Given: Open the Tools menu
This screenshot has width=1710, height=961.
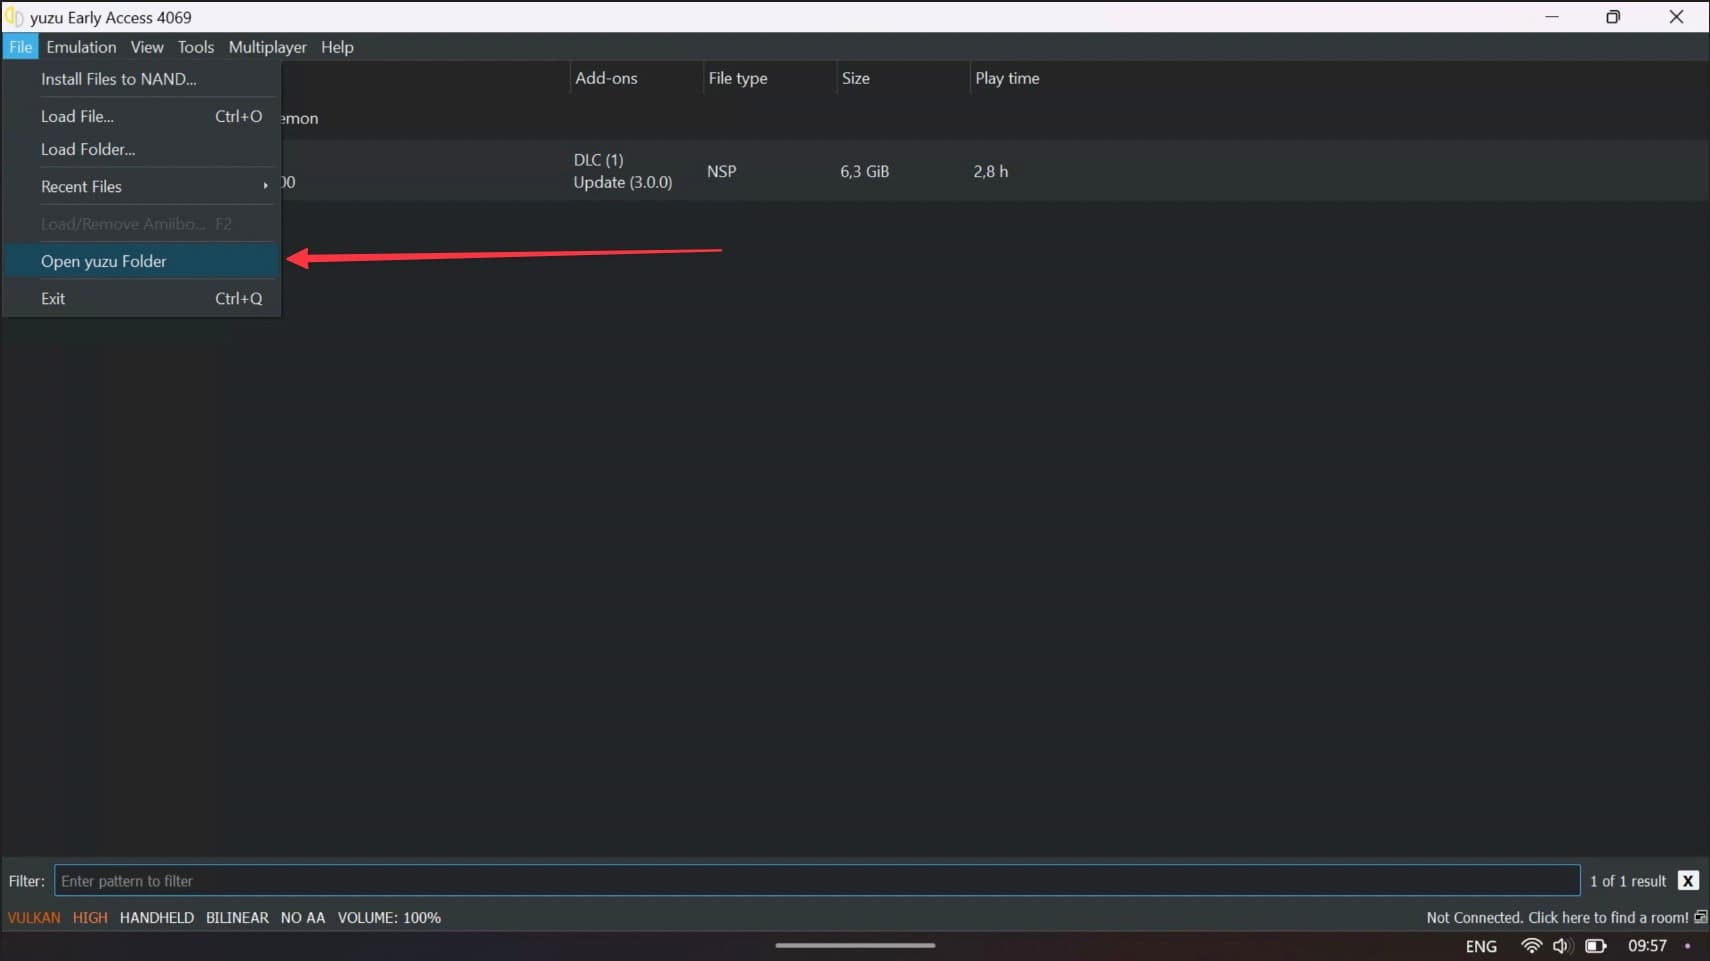Looking at the screenshot, I should pyautogui.click(x=196, y=47).
